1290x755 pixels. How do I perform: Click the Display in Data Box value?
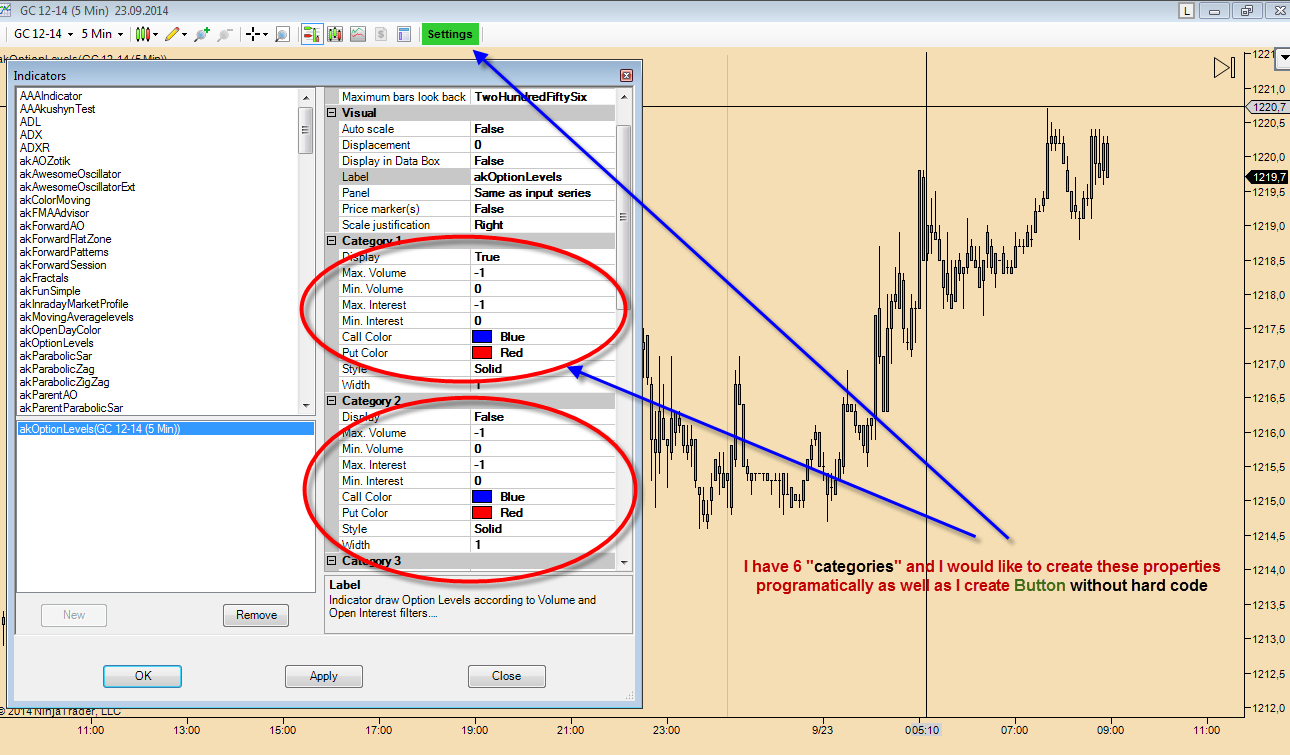pyautogui.click(x=543, y=161)
